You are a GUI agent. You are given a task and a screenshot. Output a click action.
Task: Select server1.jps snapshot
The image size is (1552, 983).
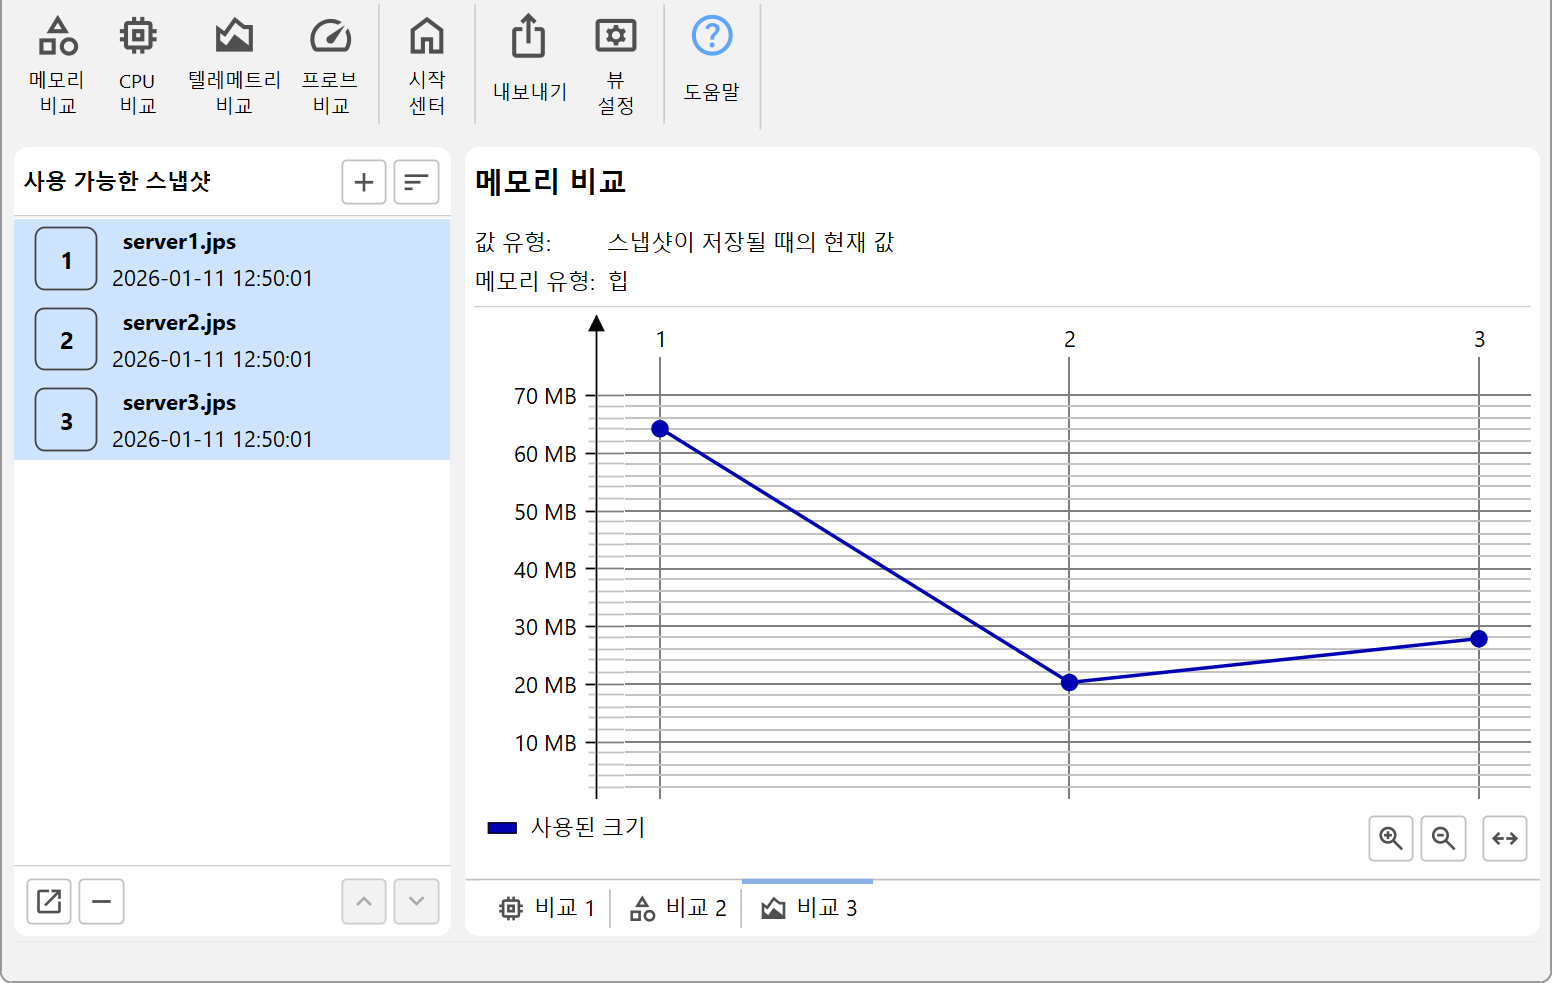tap(232, 259)
